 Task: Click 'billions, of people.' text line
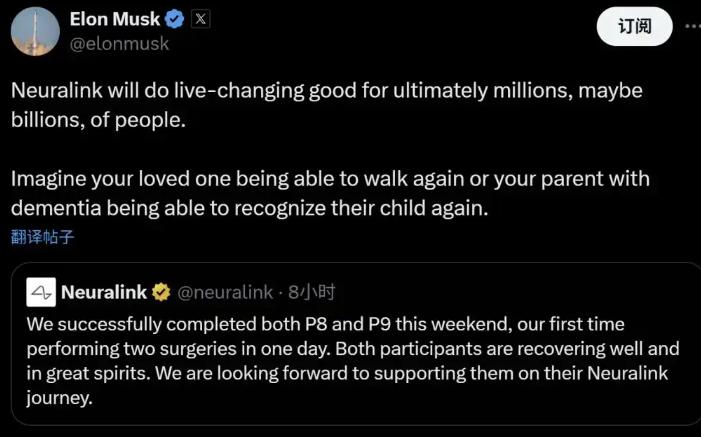pyautogui.click(x=99, y=119)
